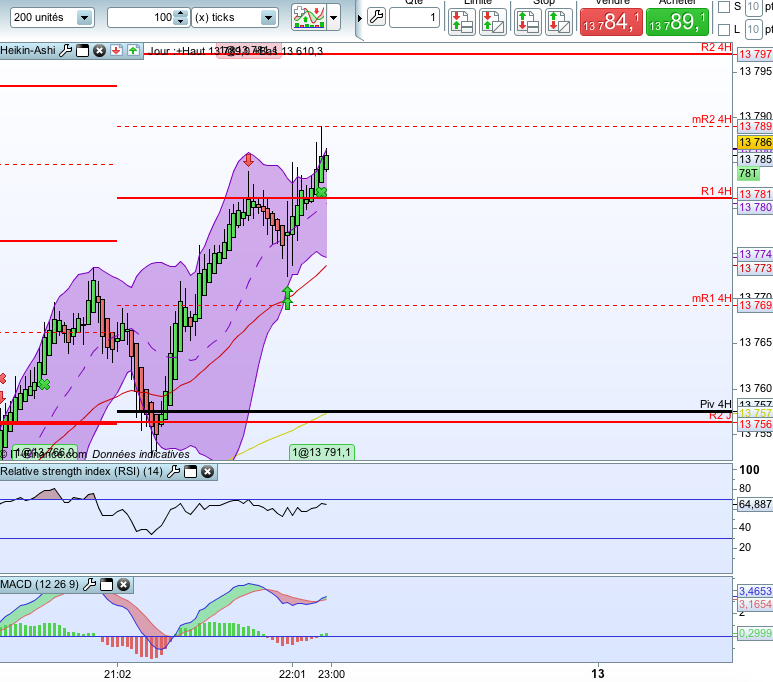Viewport: 773px width, 682px height.
Task: Open the 200 unités dropdown
Action: [x=85, y=18]
